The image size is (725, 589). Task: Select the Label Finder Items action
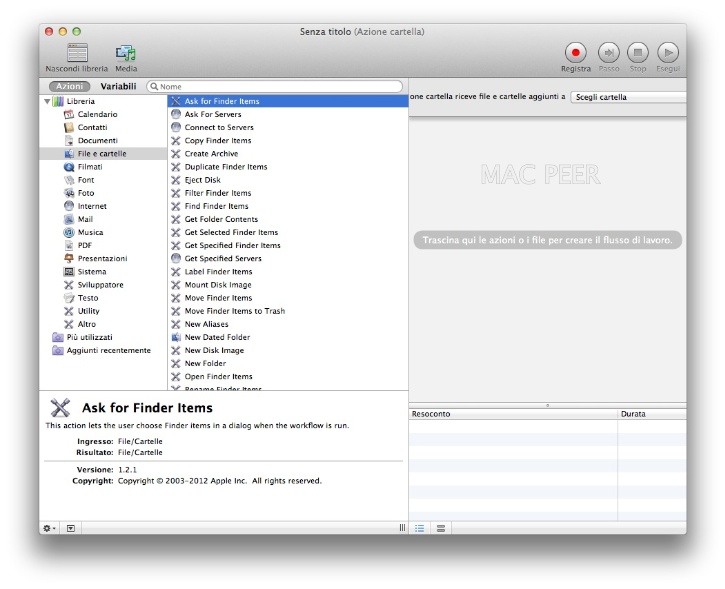click(x=288, y=272)
